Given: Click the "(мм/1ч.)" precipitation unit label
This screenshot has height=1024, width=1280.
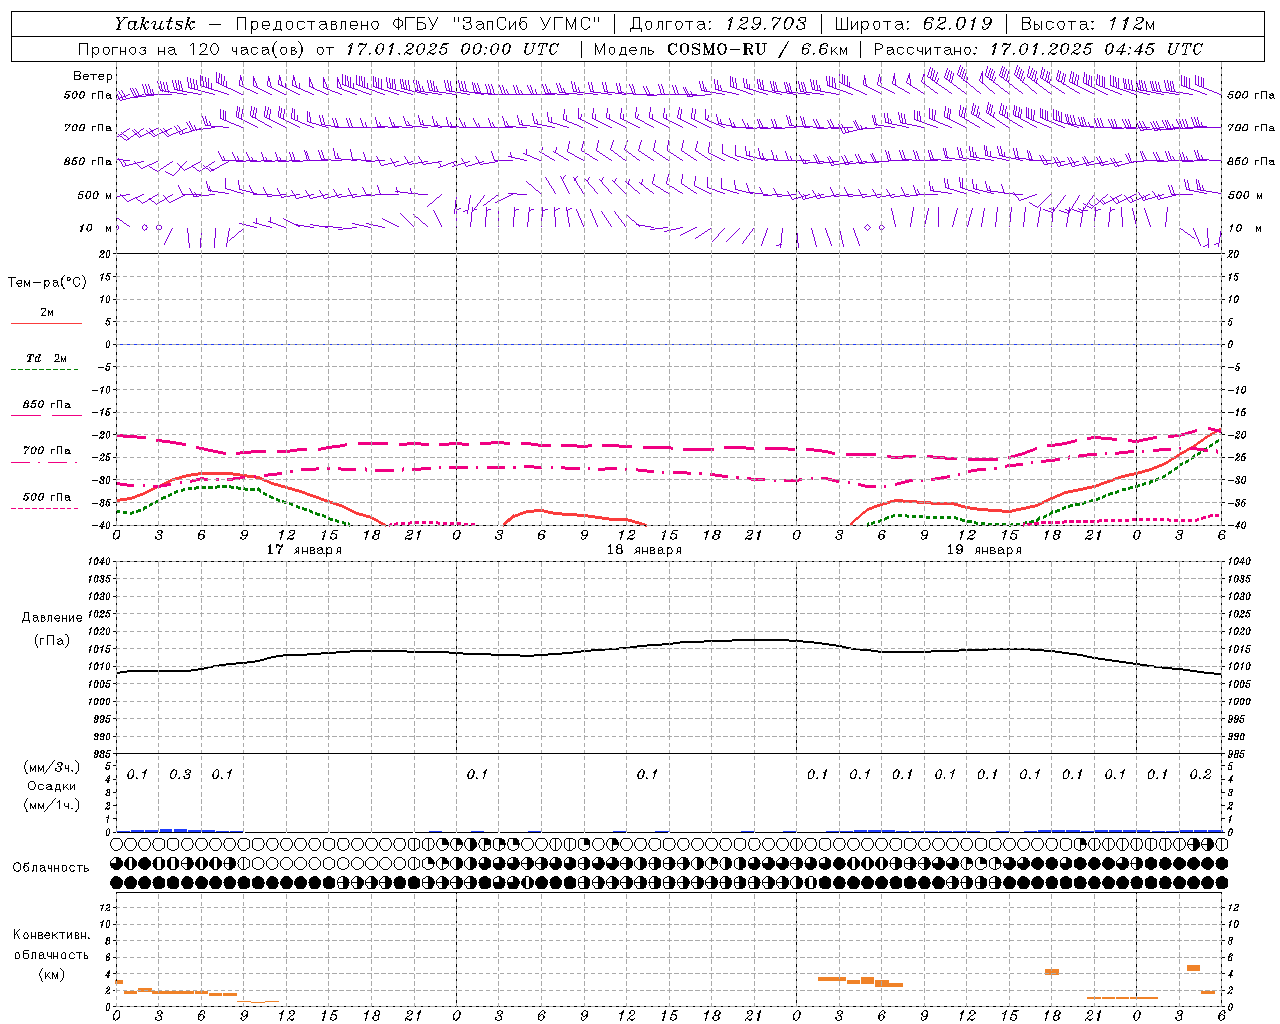Looking at the screenshot, I should coord(52,805).
